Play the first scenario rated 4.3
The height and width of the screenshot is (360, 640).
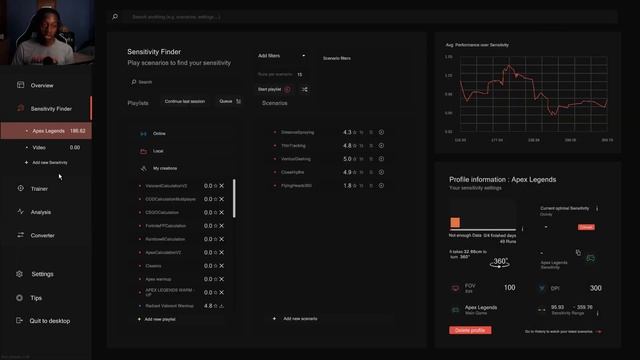click(381, 132)
